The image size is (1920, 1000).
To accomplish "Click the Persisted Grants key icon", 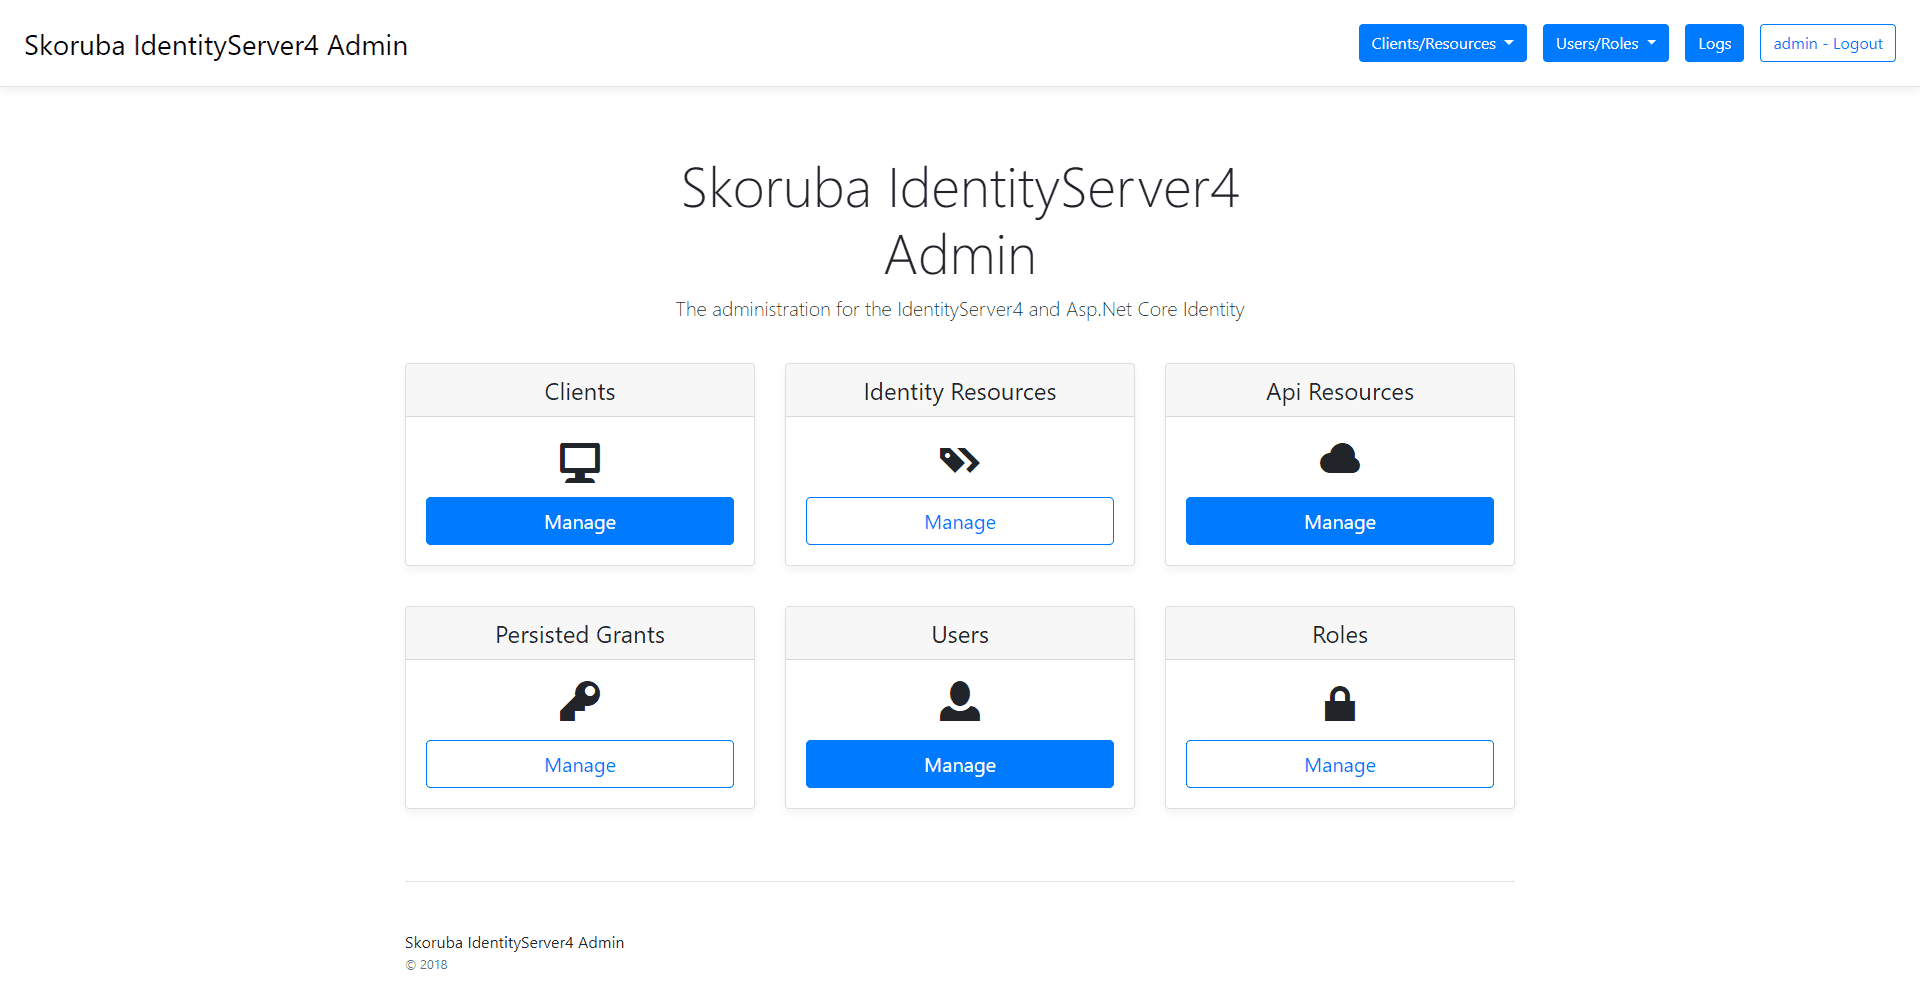I will tap(580, 701).
